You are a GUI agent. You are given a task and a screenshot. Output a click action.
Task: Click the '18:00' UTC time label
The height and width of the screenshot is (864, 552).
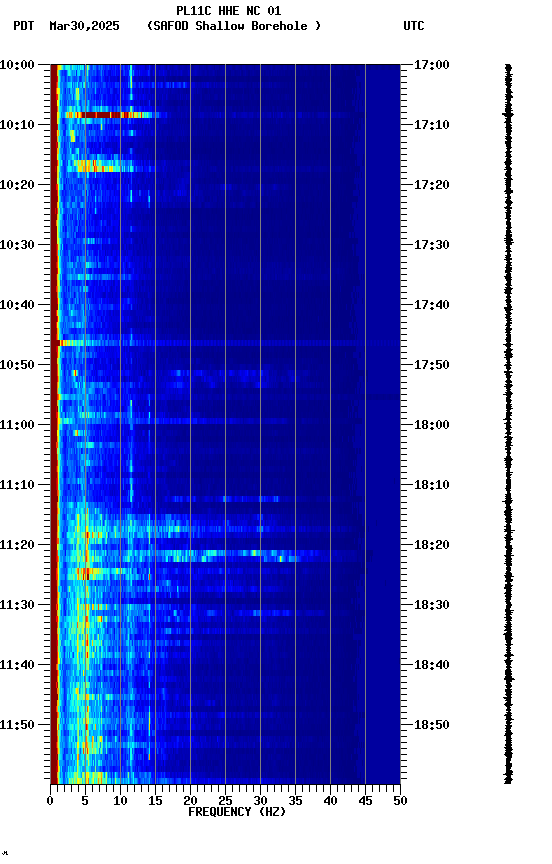coord(432,425)
